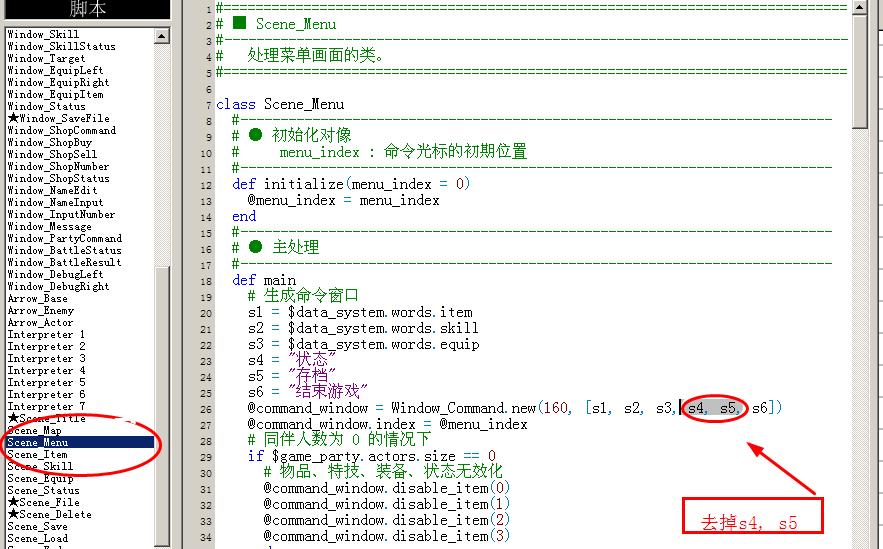
Task: Select Window_ShopNumber script entry
Action: coord(58,167)
